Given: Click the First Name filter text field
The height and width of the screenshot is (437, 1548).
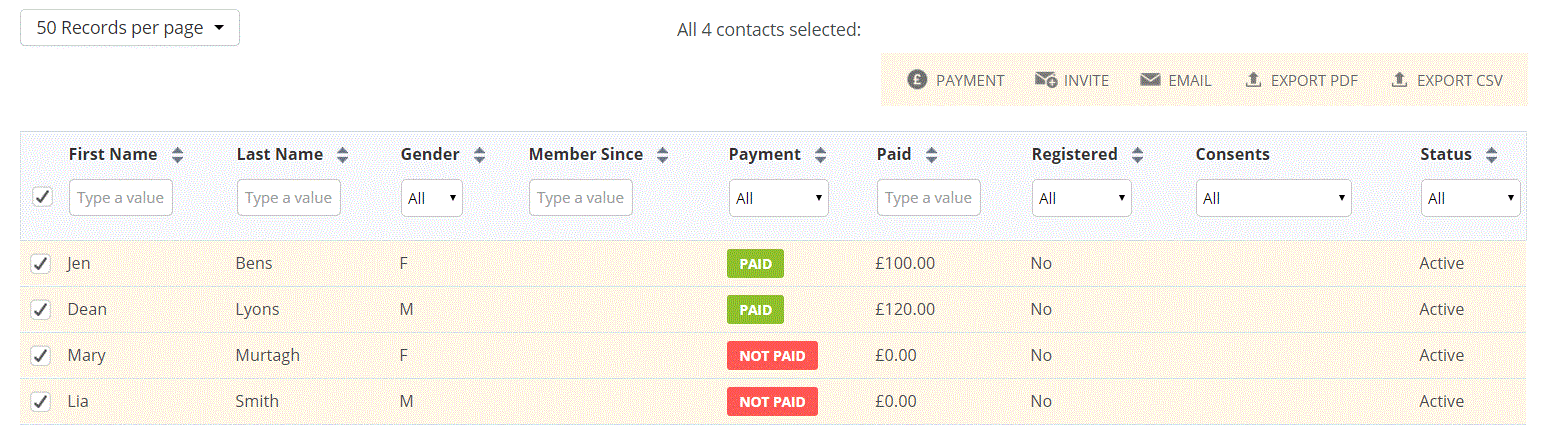Looking at the screenshot, I should pos(121,198).
